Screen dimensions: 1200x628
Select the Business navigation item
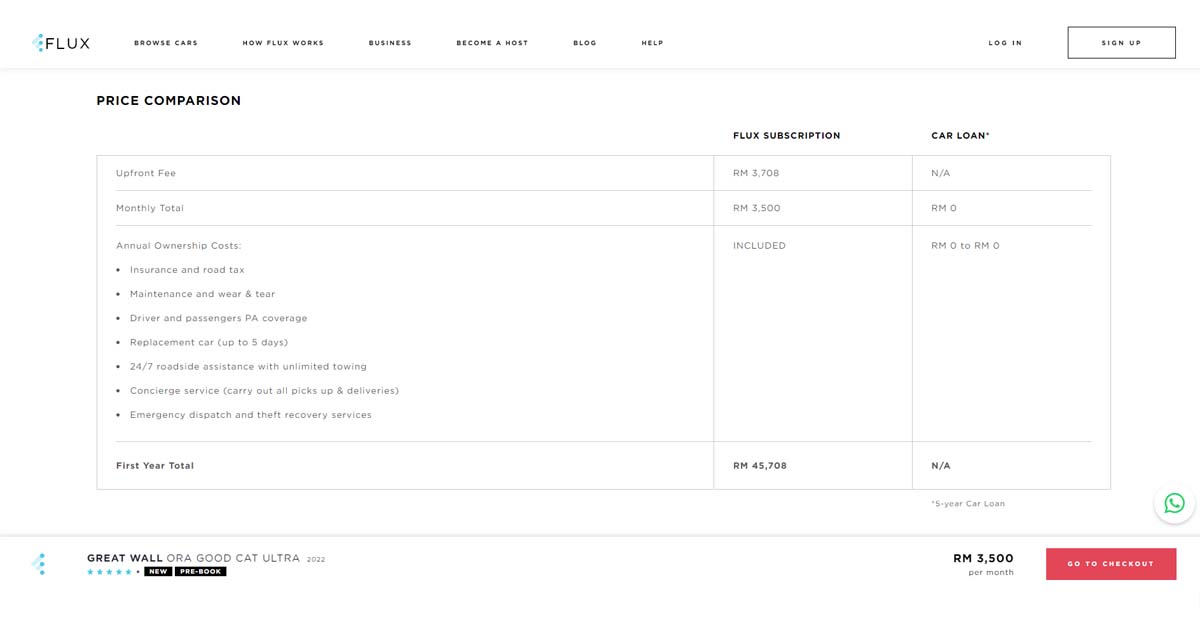click(390, 43)
